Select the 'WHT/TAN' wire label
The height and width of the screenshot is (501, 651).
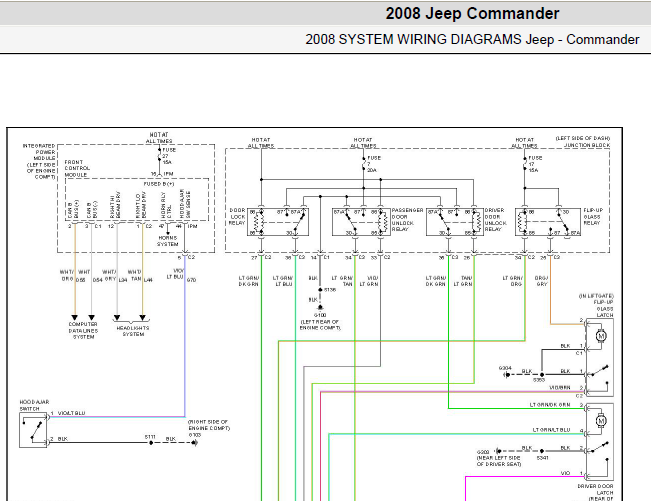(135, 276)
